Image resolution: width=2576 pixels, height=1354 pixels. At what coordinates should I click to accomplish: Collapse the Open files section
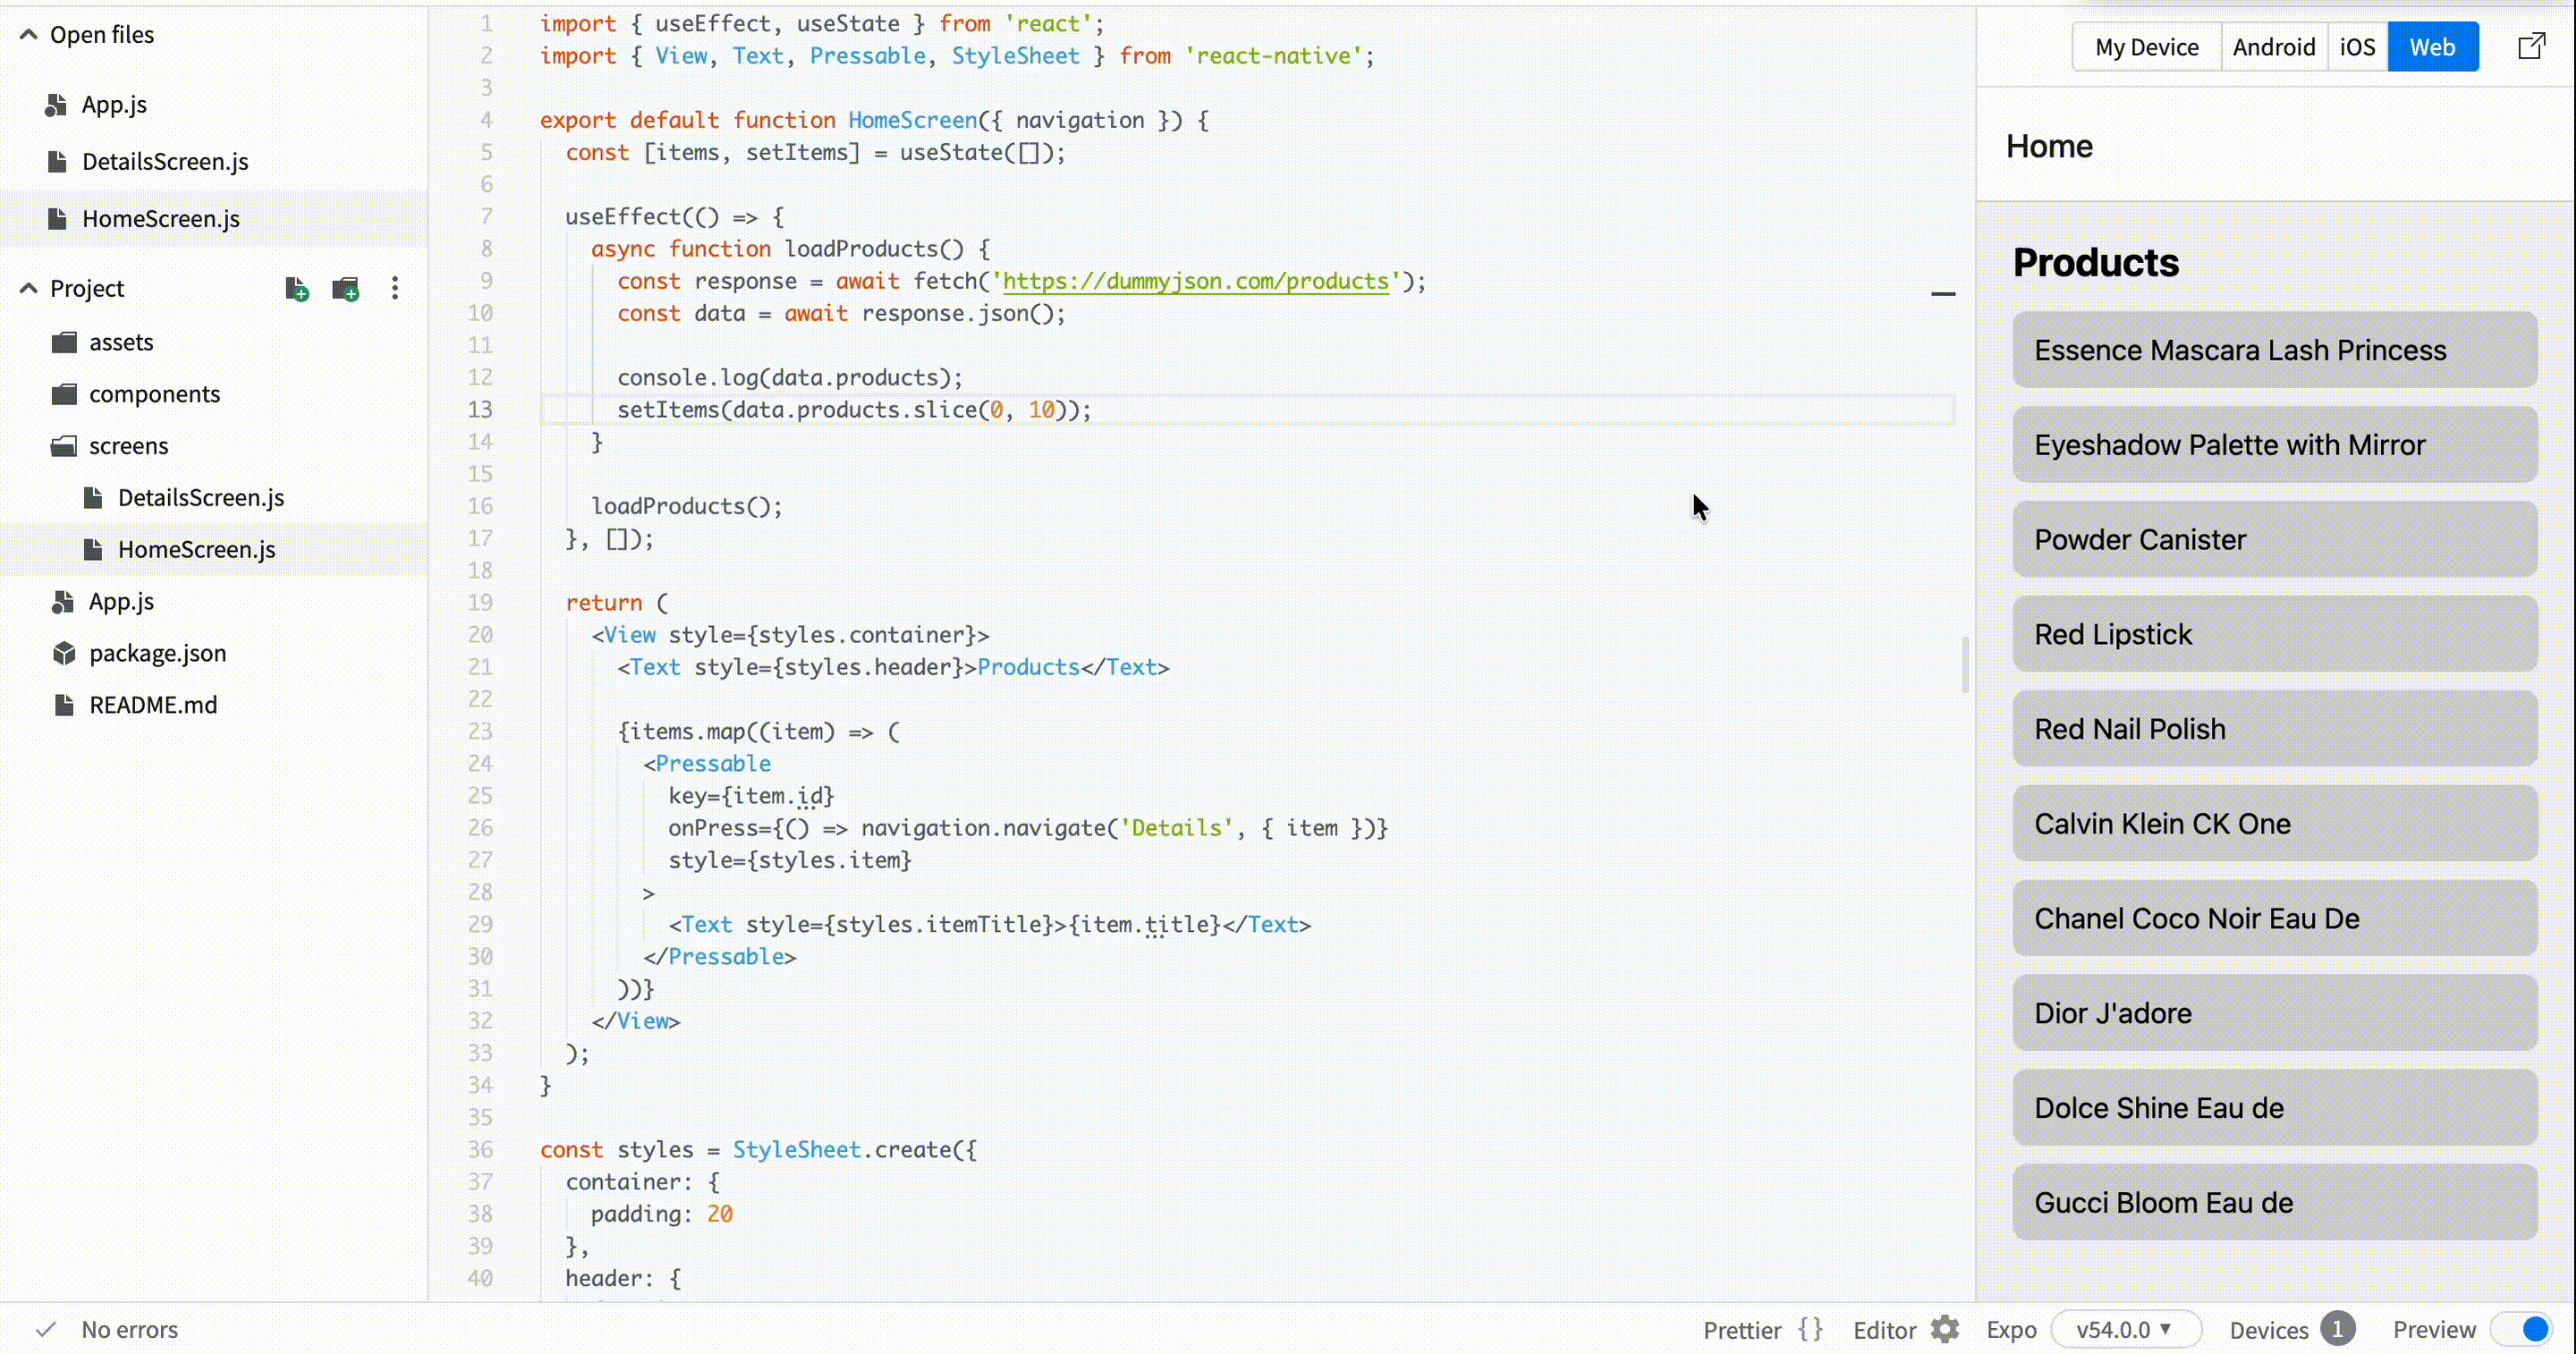(29, 35)
